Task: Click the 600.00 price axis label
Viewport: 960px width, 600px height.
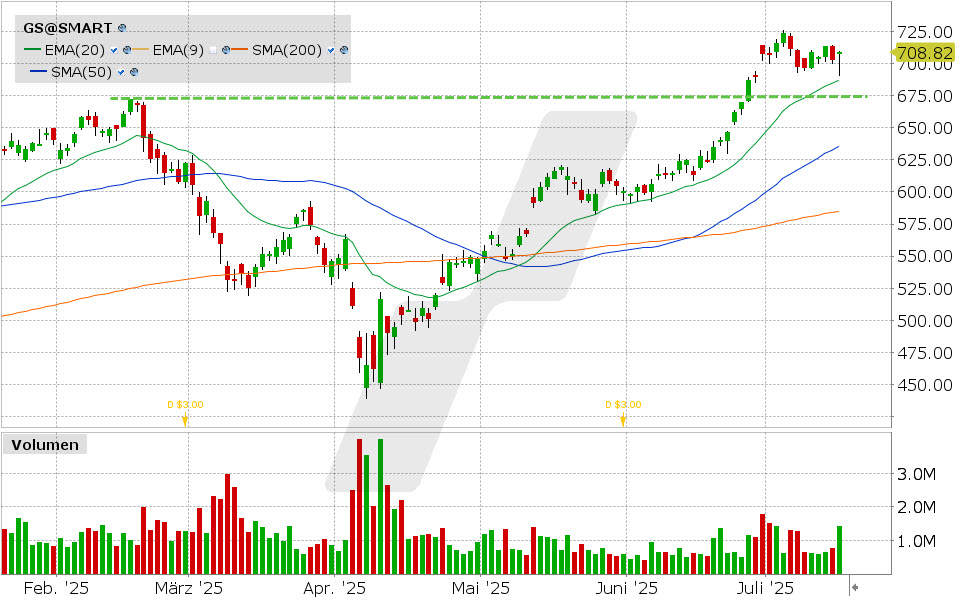Action: tap(924, 192)
